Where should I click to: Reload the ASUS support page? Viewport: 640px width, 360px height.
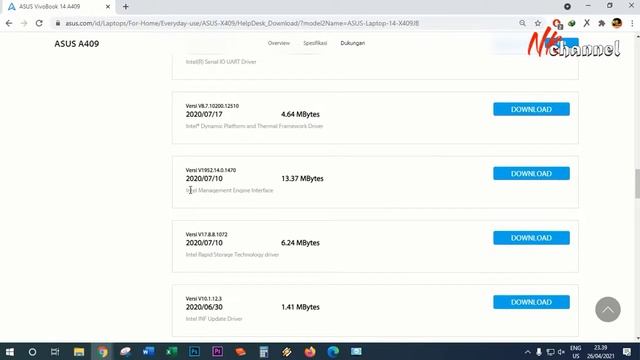(x=39, y=23)
